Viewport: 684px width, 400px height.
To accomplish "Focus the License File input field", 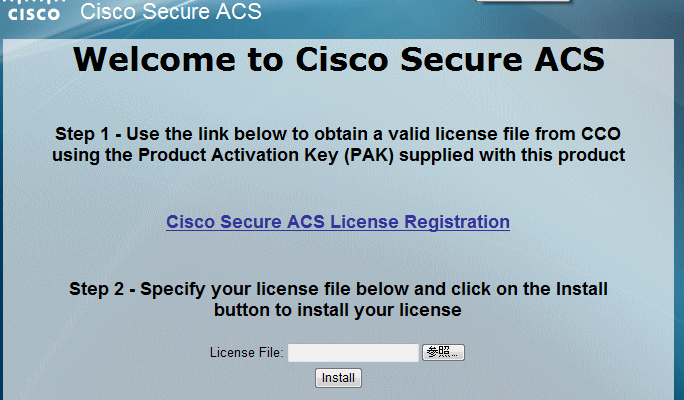I will pyautogui.click(x=353, y=352).
